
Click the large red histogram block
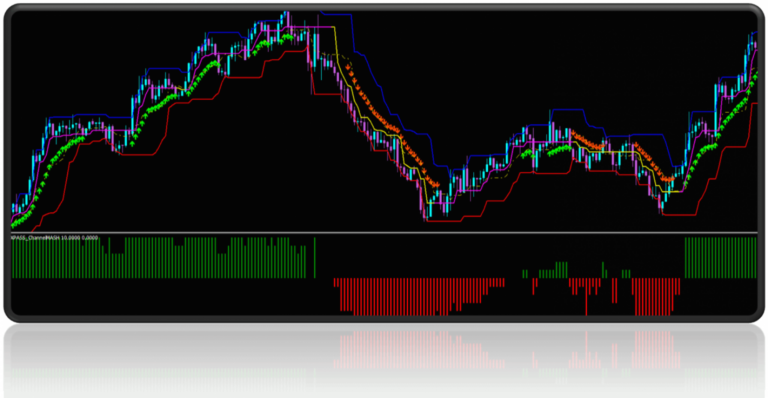click(419, 296)
